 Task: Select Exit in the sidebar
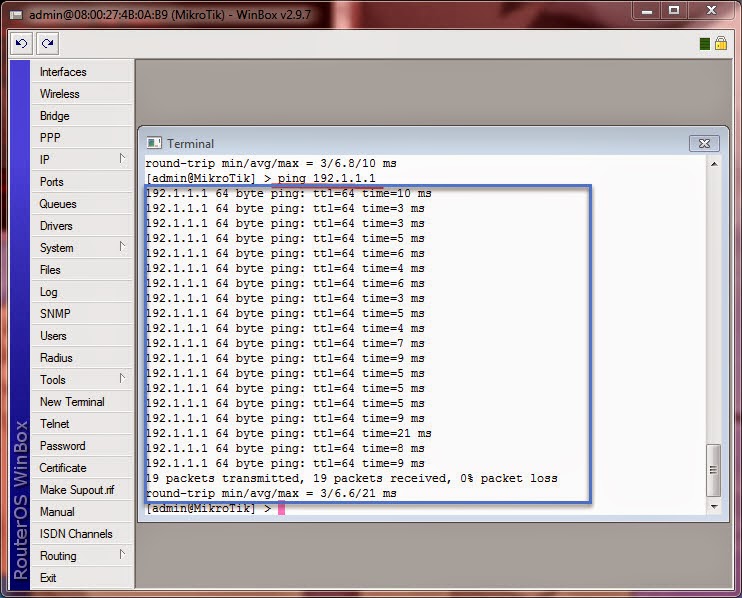pyautogui.click(x=82, y=578)
